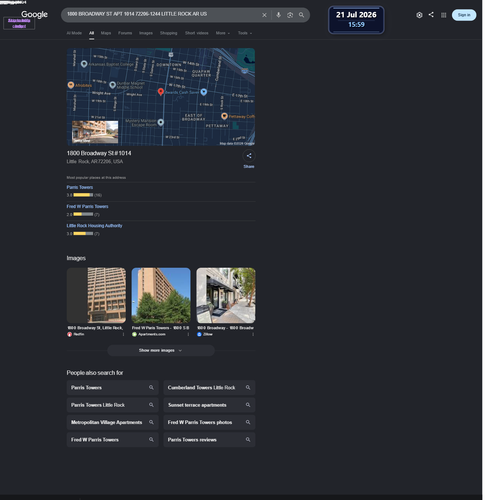
Task: Search Parris Towers reviews suggestion
Action: click(209, 439)
